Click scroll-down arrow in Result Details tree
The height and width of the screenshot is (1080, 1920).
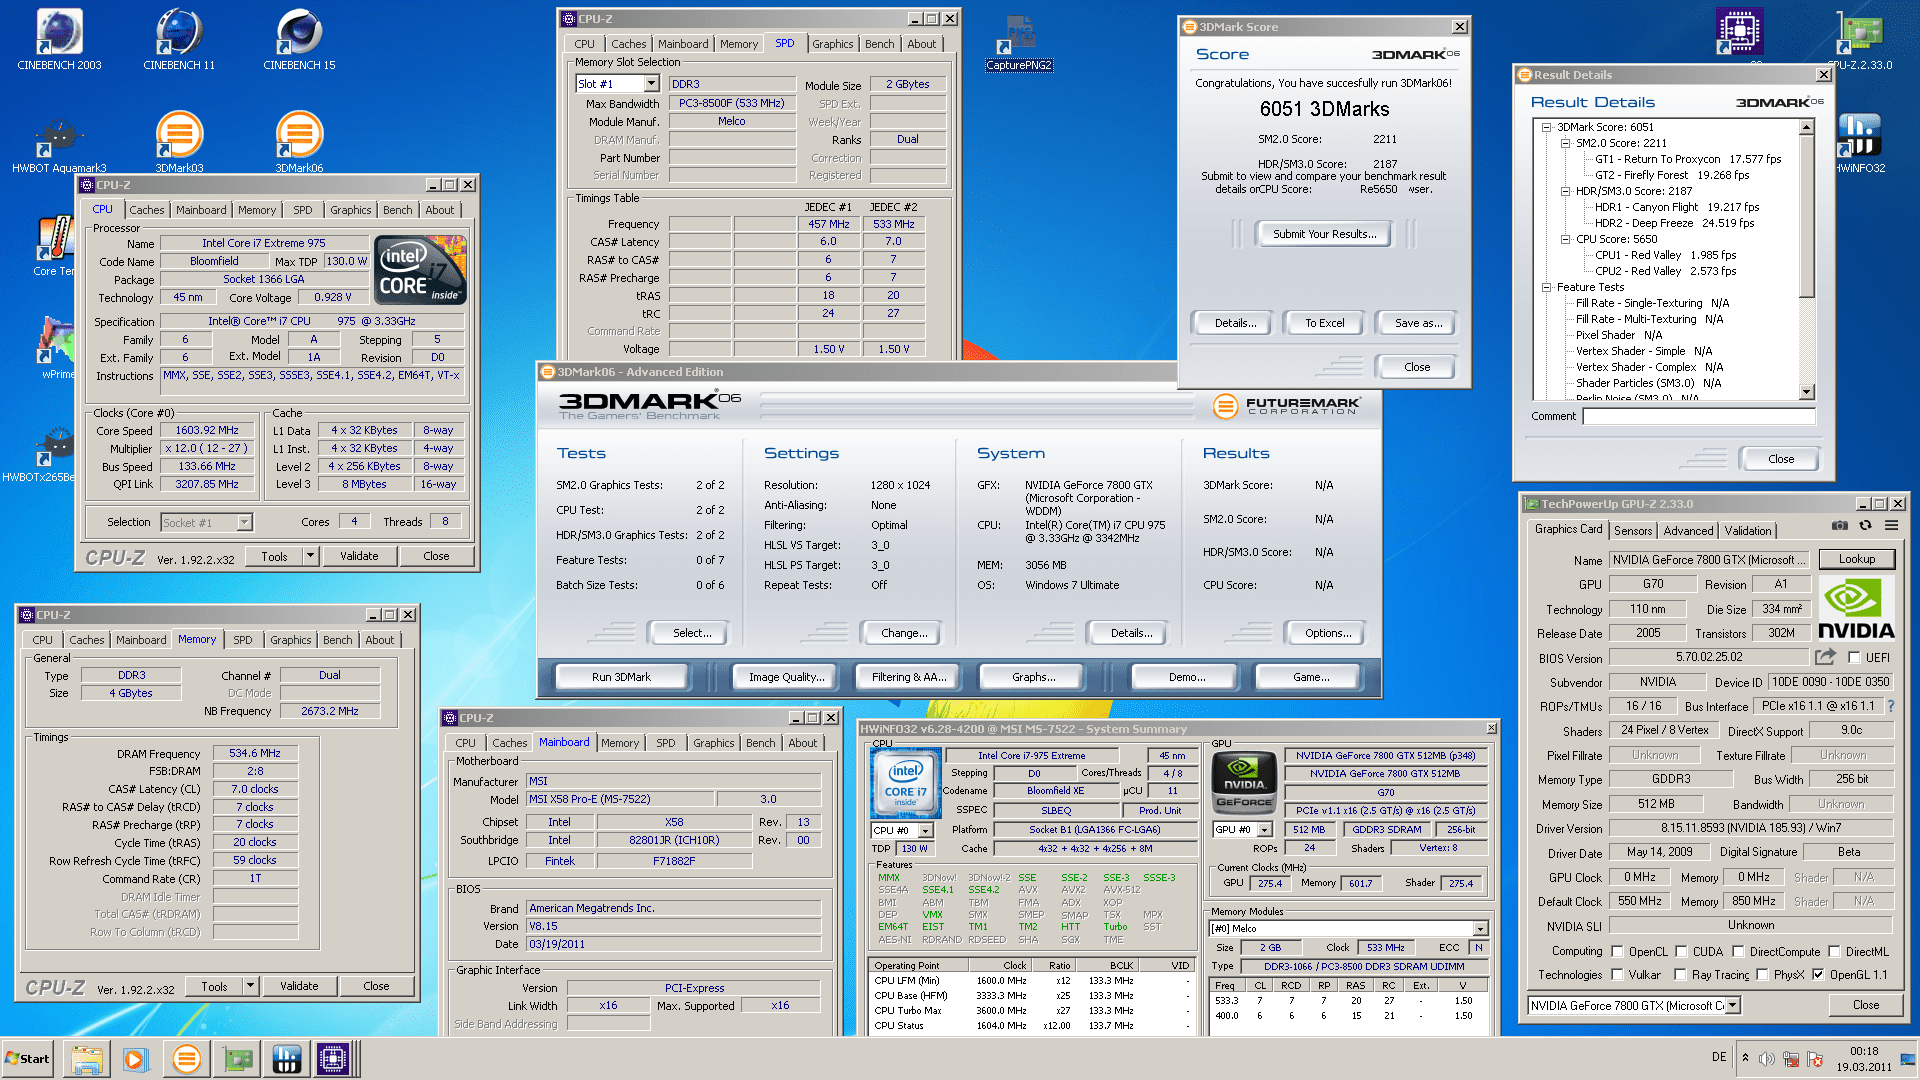click(x=1807, y=392)
